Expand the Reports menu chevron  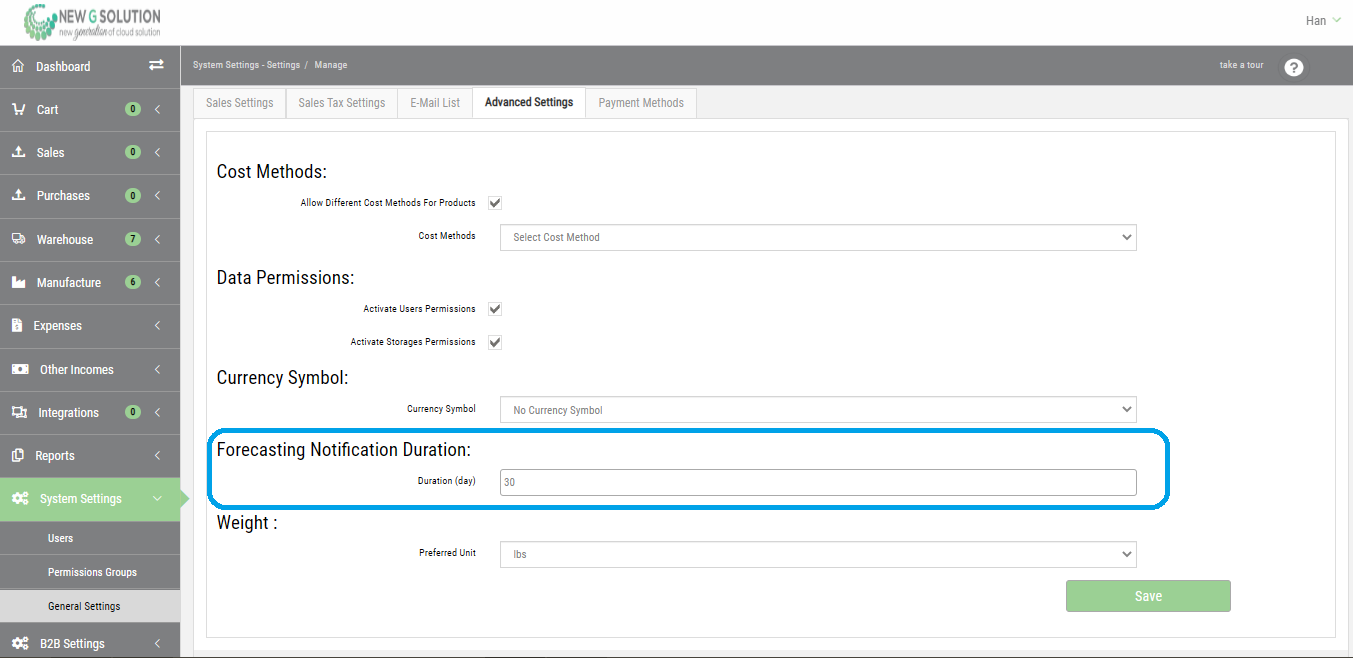point(157,455)
